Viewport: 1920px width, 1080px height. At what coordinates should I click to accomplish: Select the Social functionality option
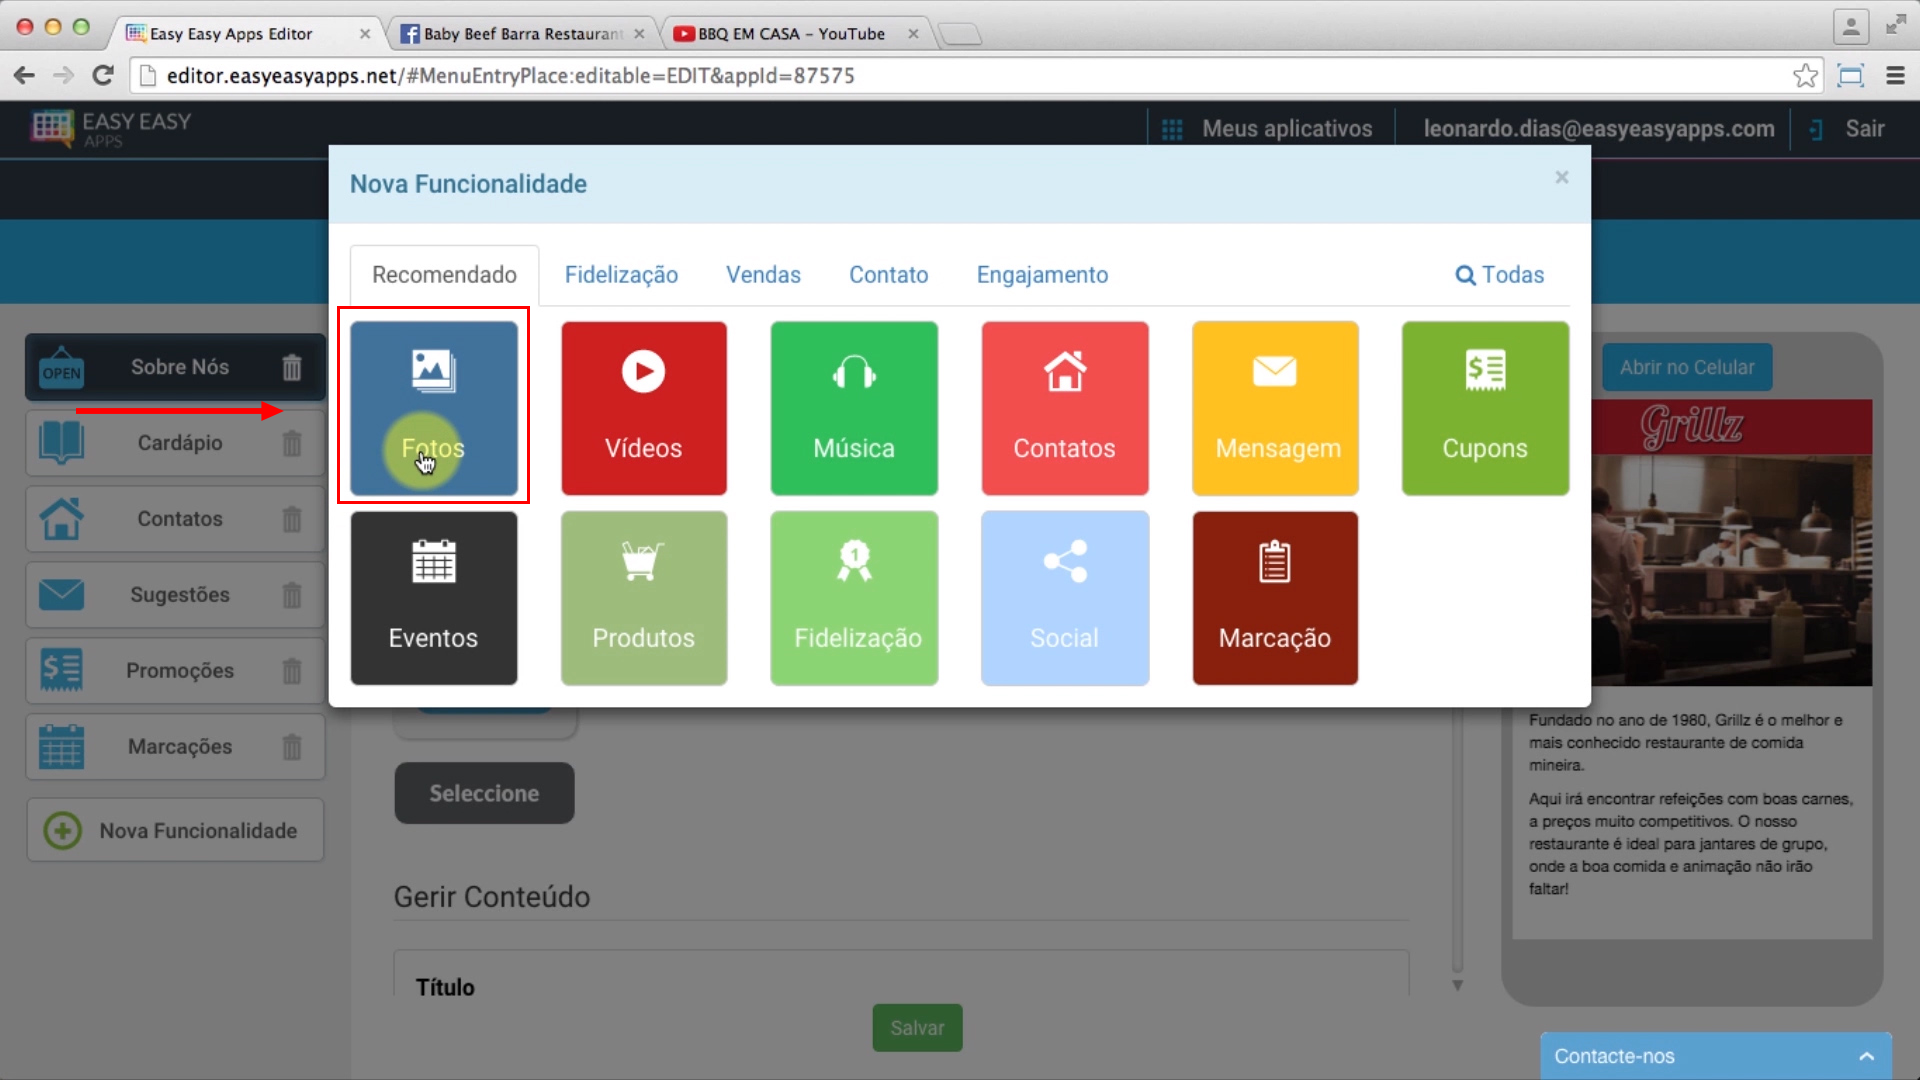1064,597
